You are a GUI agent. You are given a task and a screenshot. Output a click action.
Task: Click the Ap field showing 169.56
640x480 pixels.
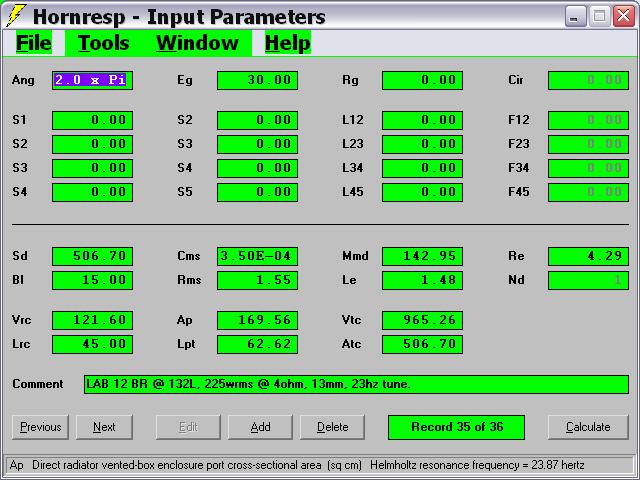(x=257, y=320)
